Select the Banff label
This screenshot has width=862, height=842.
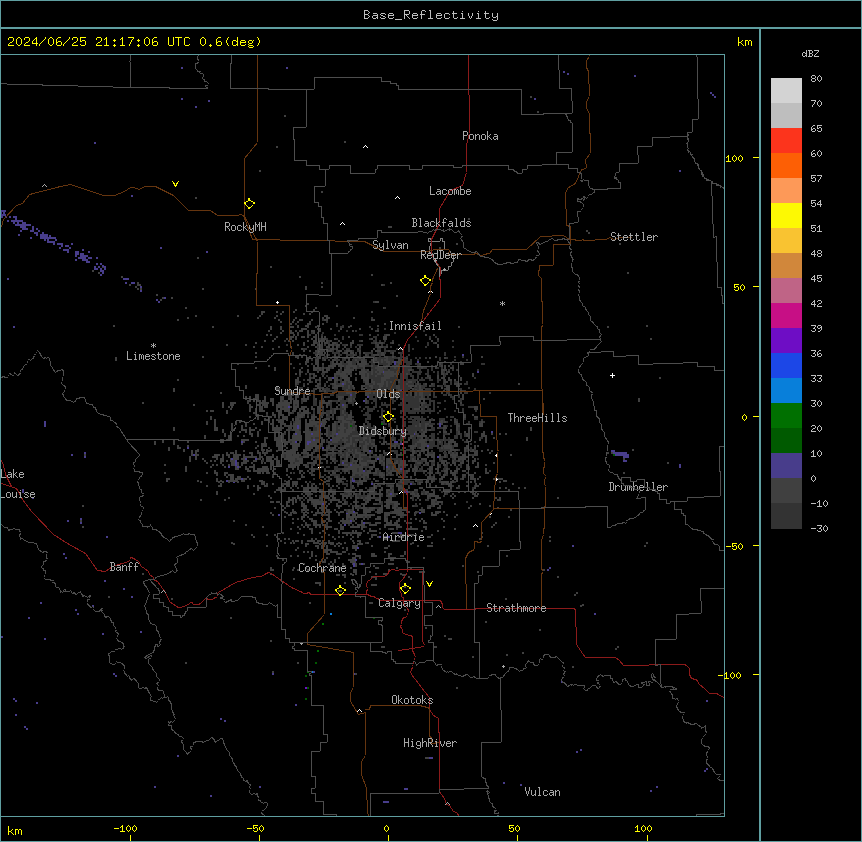point(124,567)
